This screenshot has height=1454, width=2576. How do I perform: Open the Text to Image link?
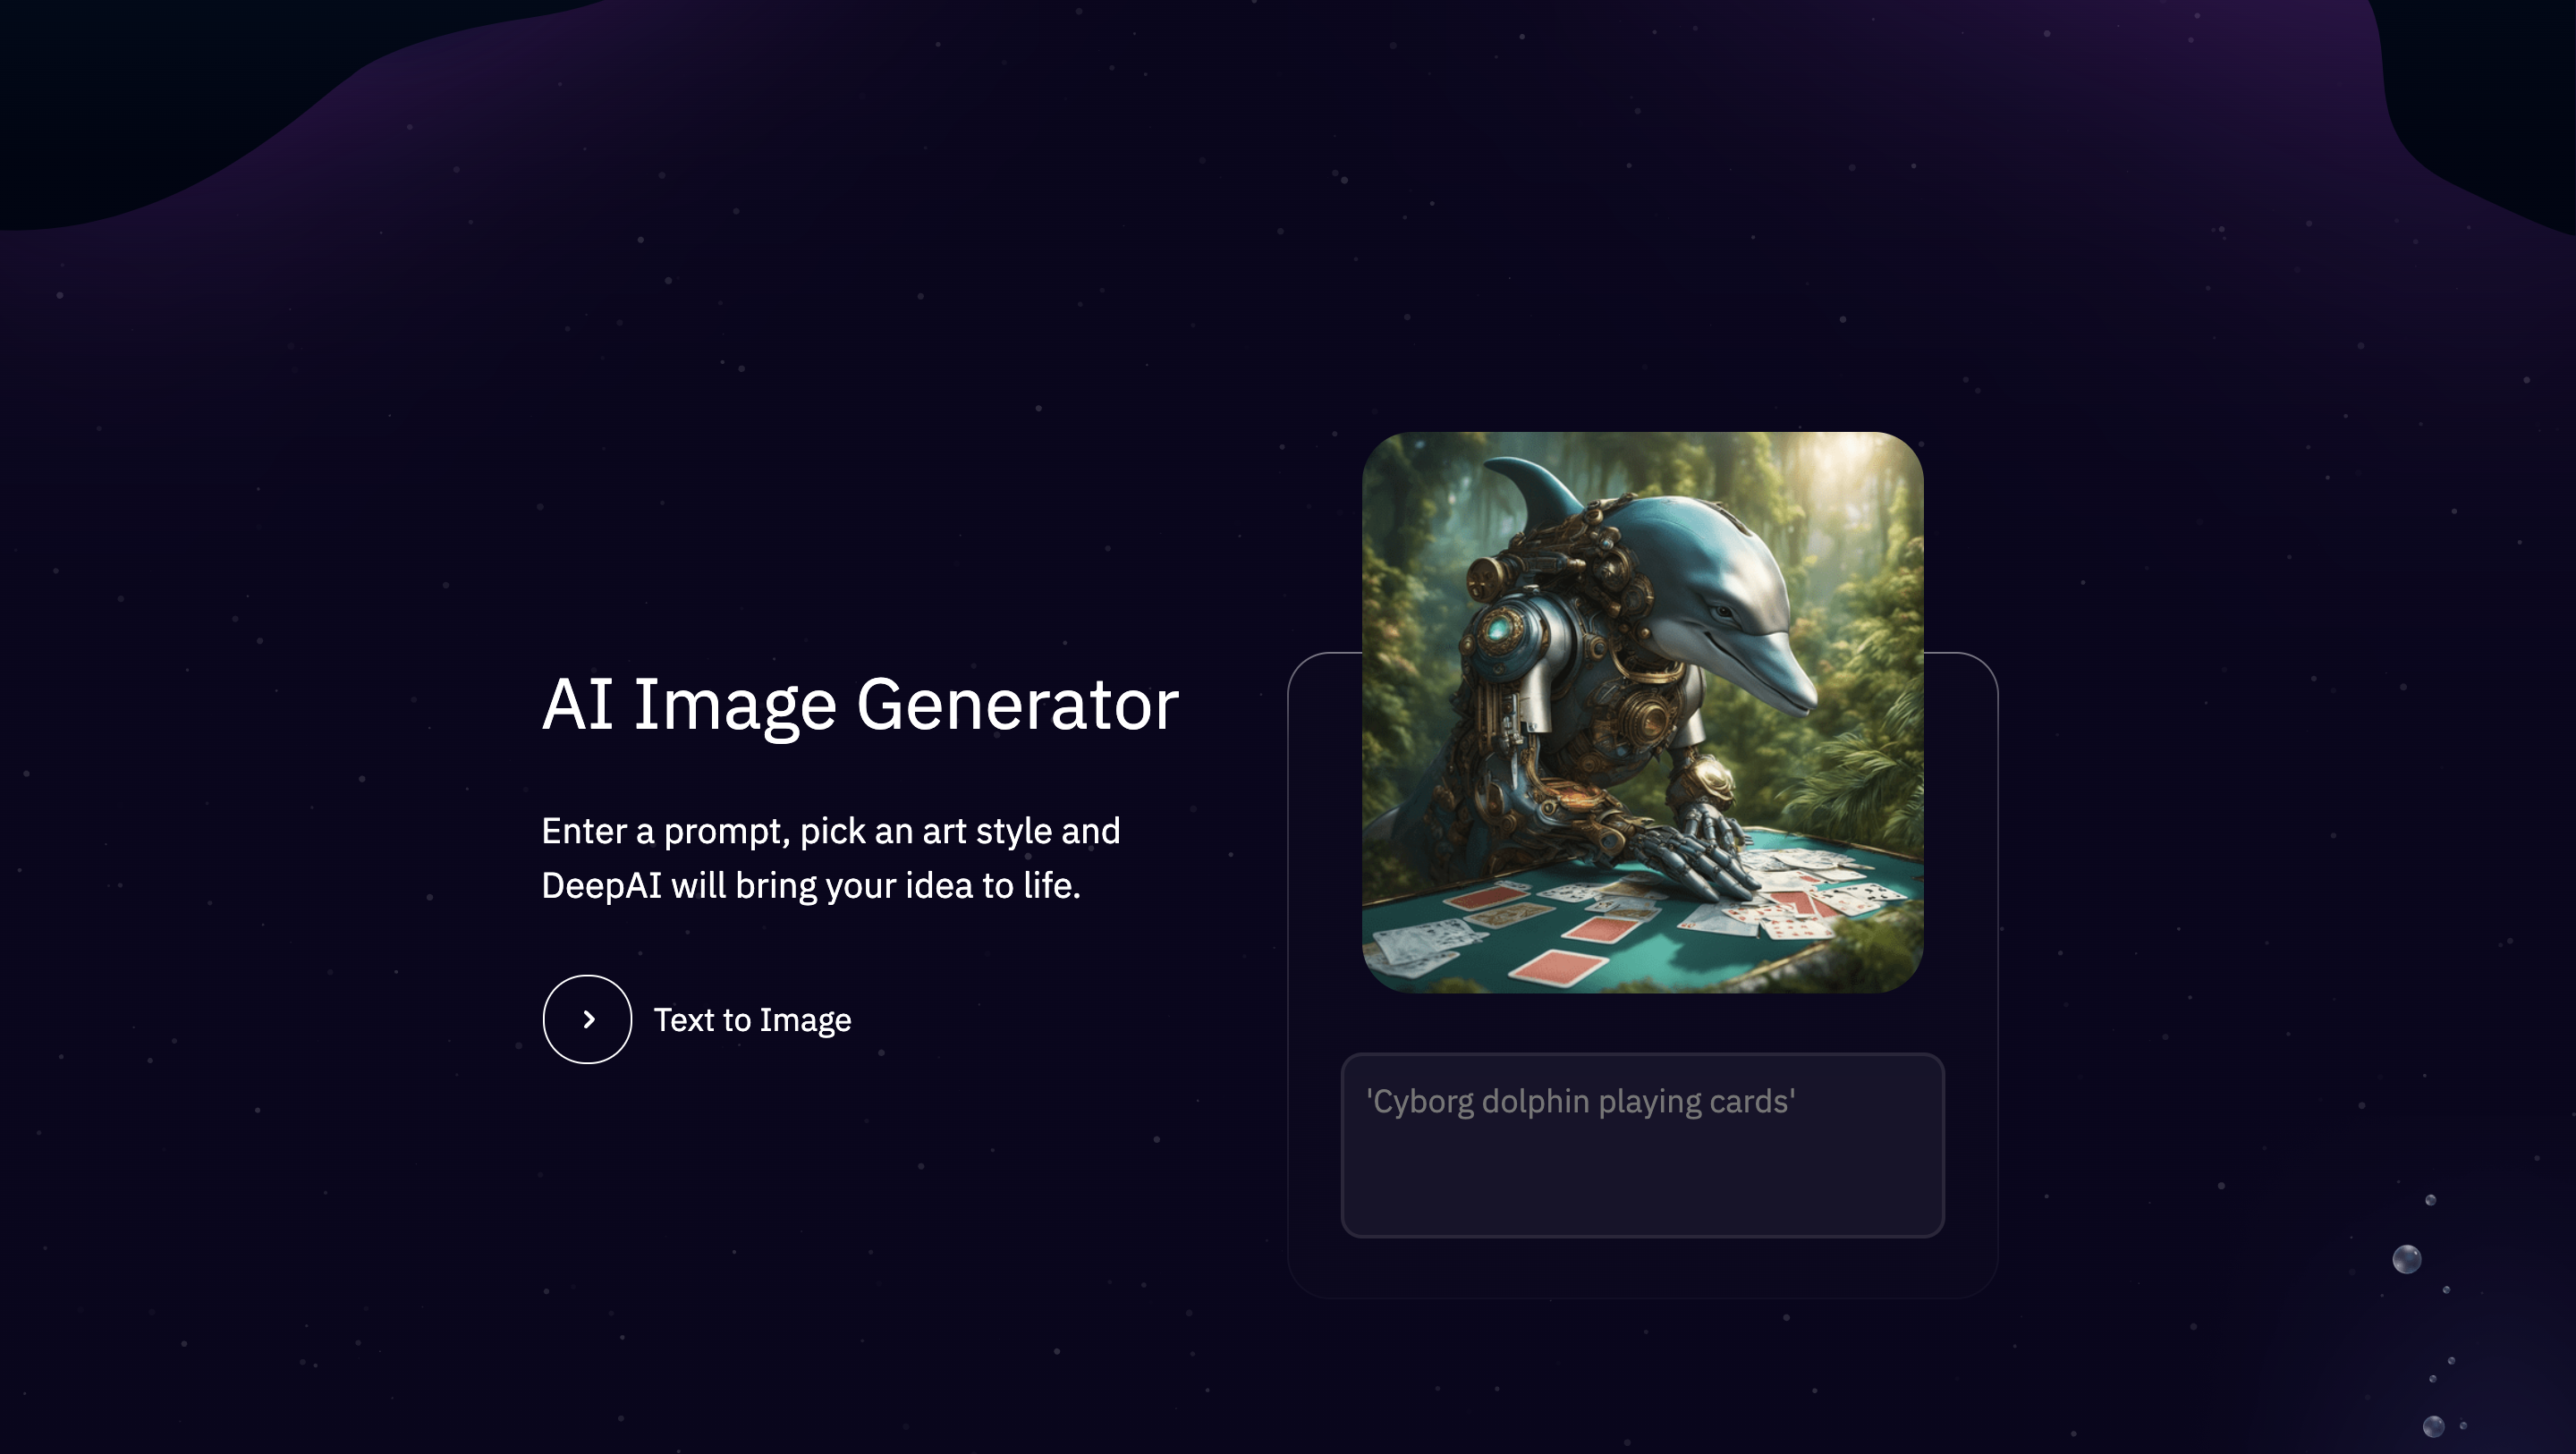click(752, 1020)
